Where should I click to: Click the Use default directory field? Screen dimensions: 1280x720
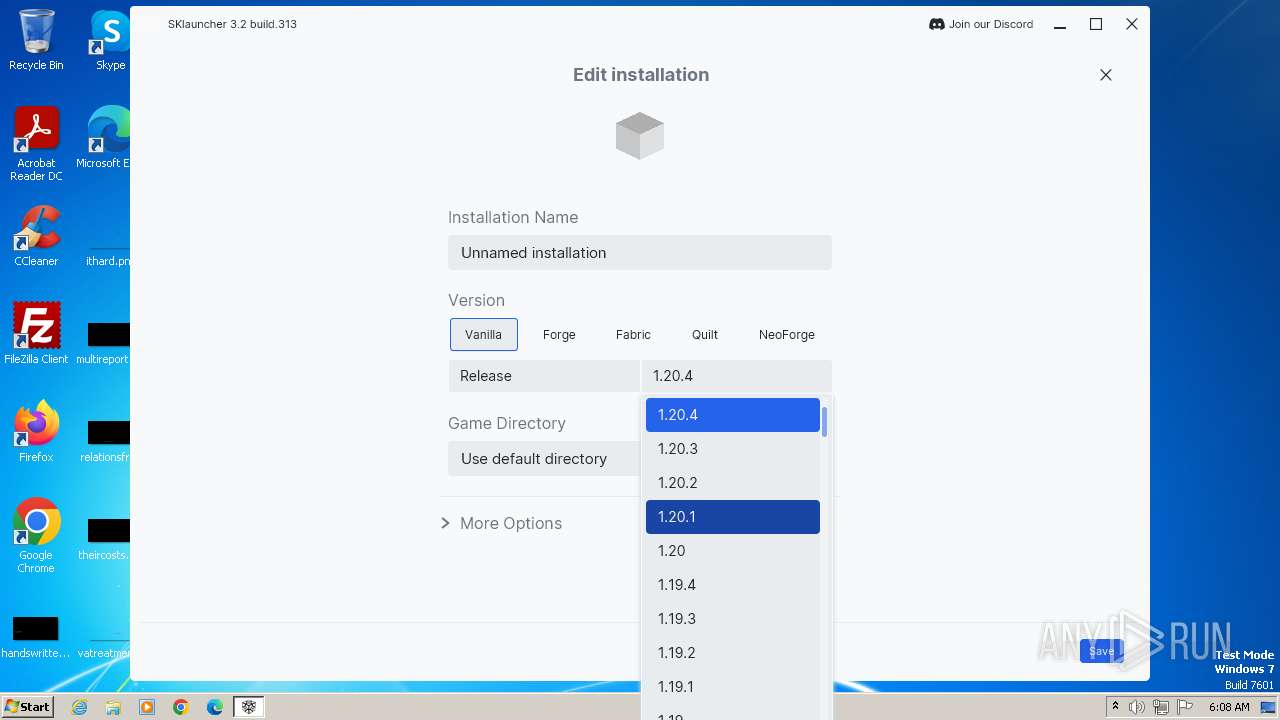point(544,459)
